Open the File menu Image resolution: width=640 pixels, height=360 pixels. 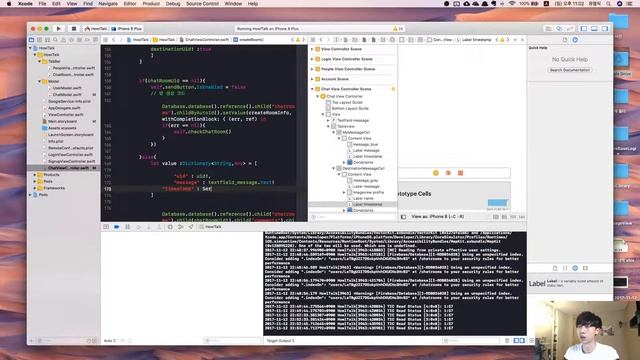42,4
